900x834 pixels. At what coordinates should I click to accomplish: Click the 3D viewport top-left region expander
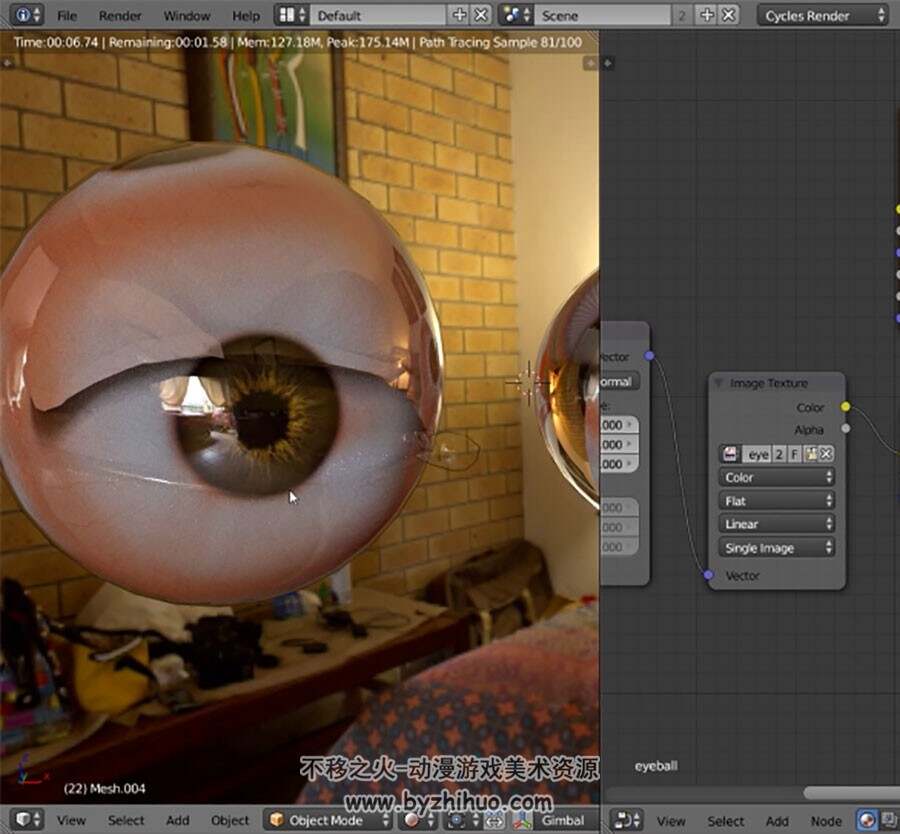[x=7, y=63]
